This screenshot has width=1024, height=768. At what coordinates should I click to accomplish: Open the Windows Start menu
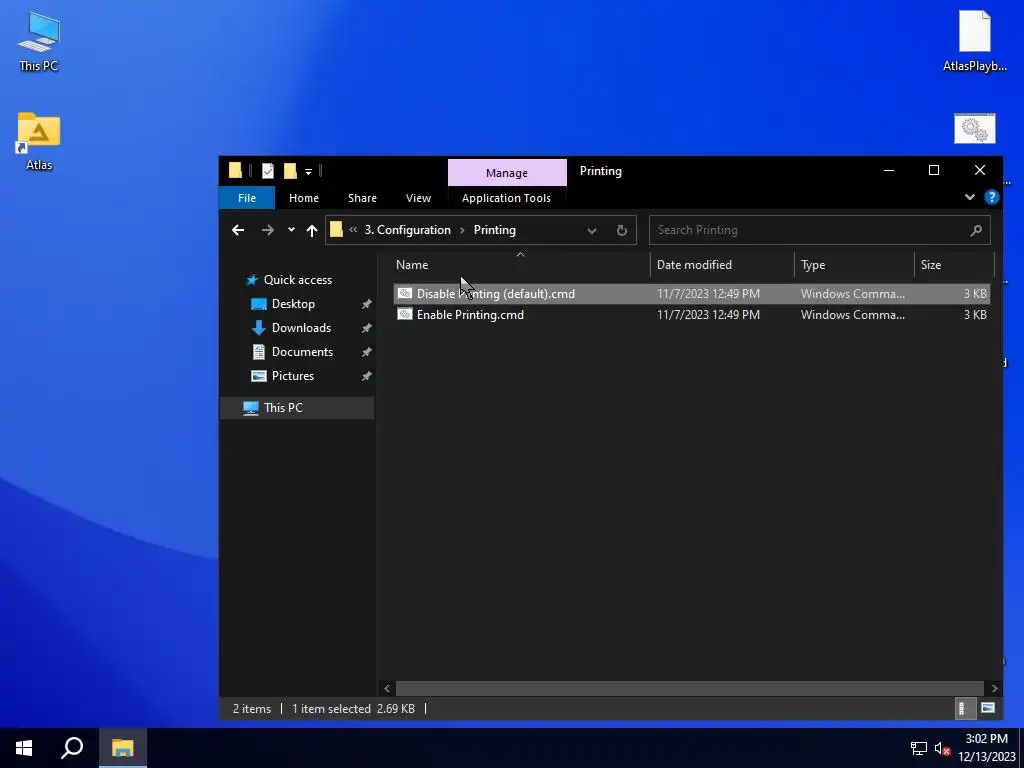click(x=24, y=748)
